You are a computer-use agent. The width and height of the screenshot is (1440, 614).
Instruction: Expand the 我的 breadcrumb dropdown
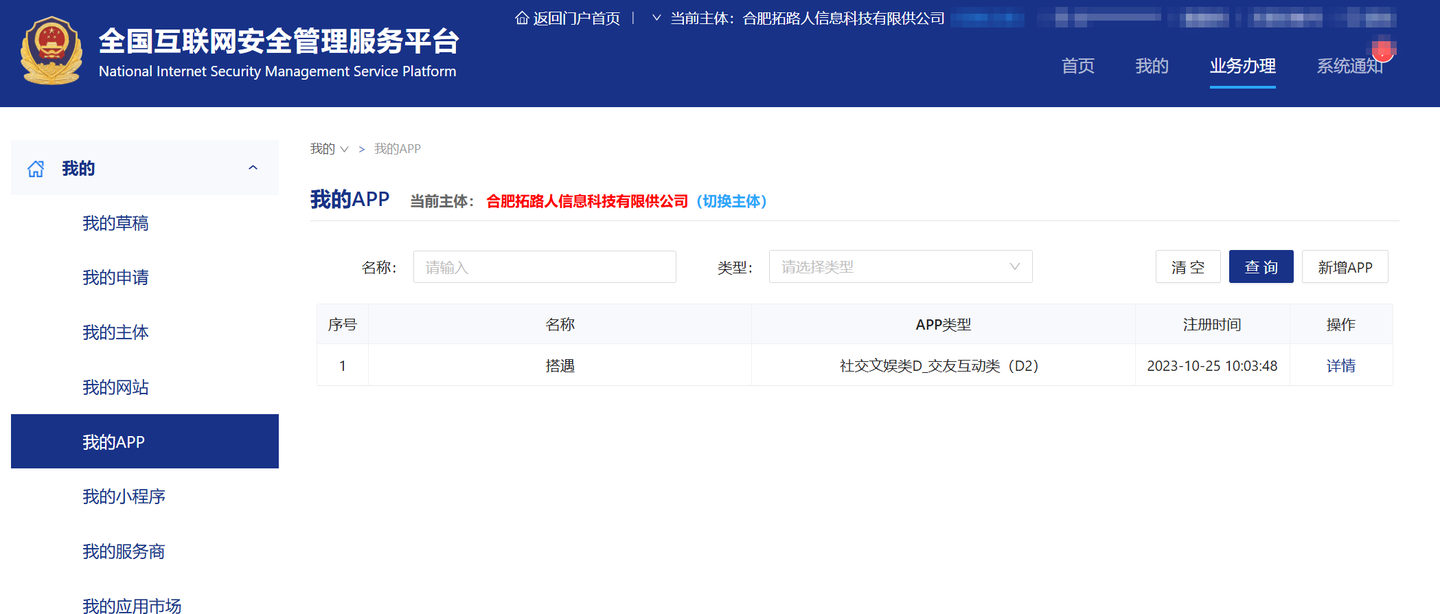[344, 149]
